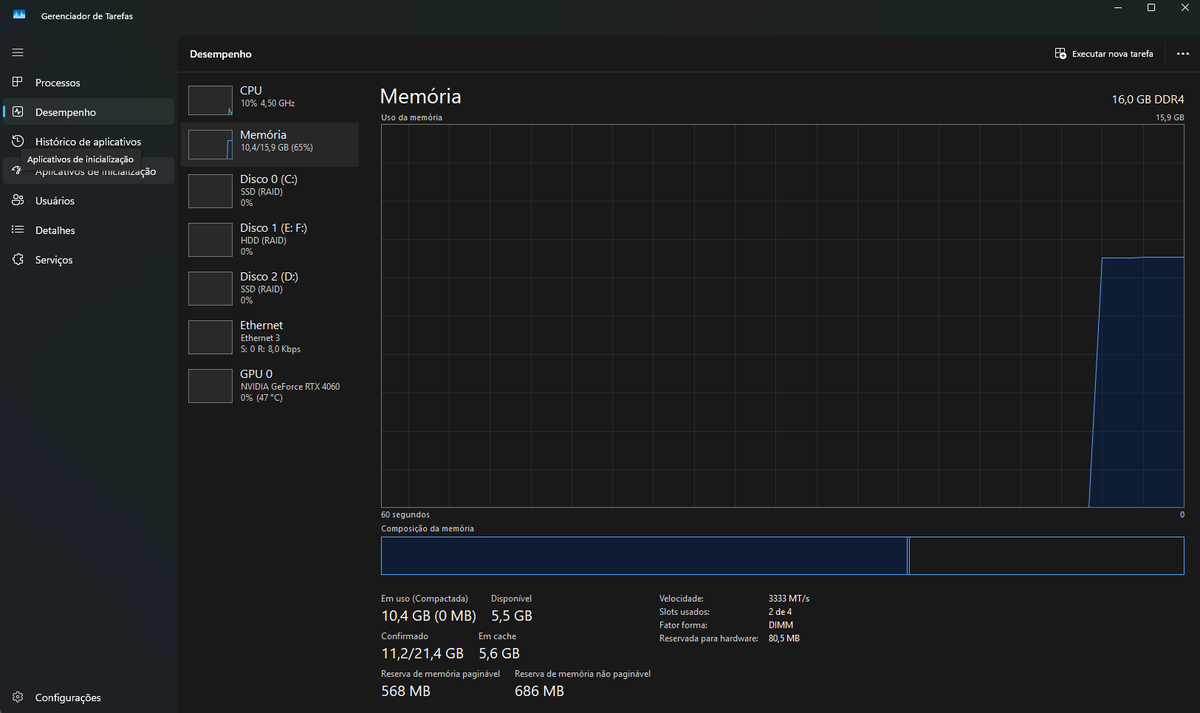Click Executar nova tarefa
The height and width of the screenshot is (713, 1200).
tap(1104, 54)
